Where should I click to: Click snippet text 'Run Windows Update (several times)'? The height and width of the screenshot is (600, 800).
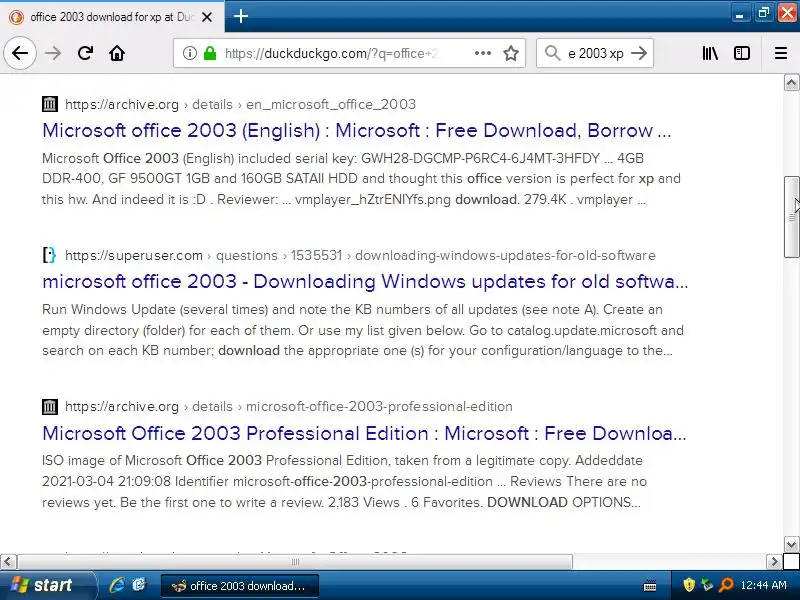pyautogui.click(x=363, y=330)
